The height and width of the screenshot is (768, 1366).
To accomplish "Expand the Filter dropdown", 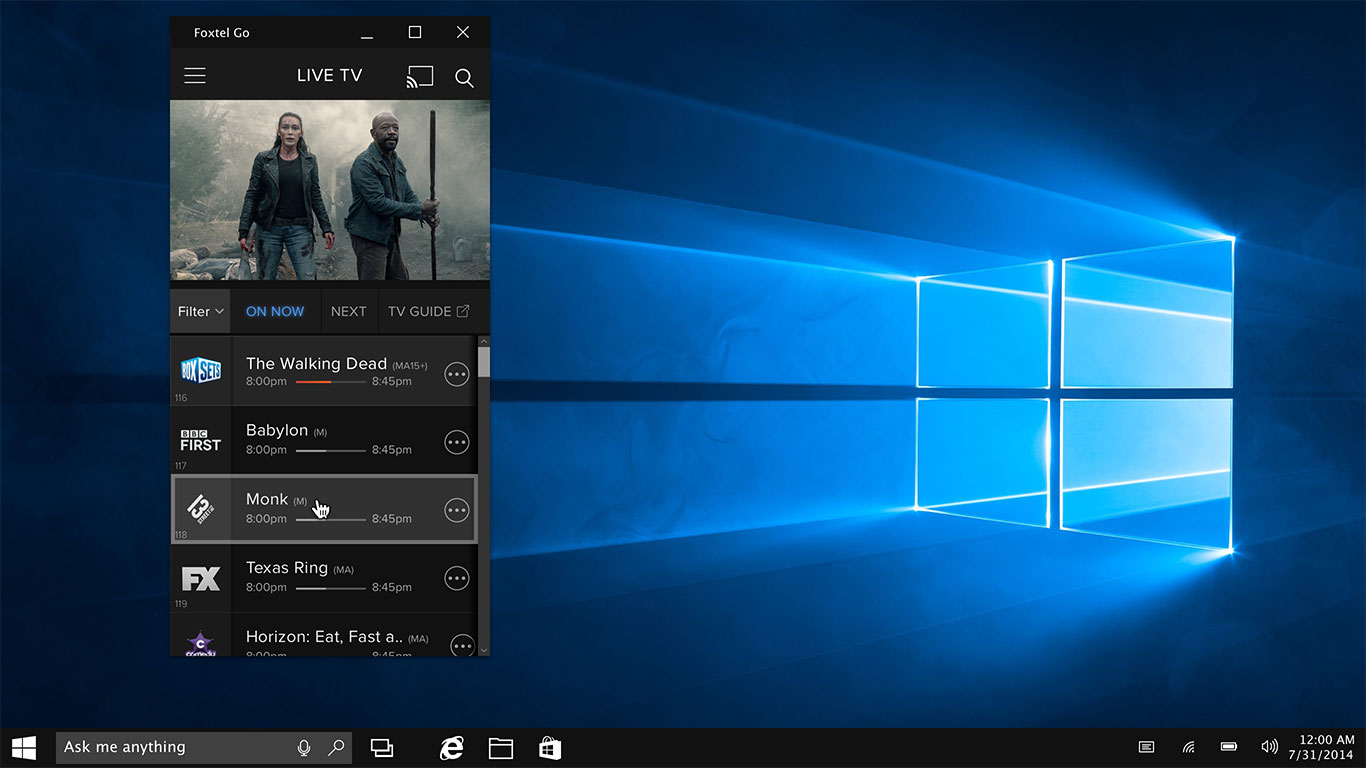I will [200, 311].
